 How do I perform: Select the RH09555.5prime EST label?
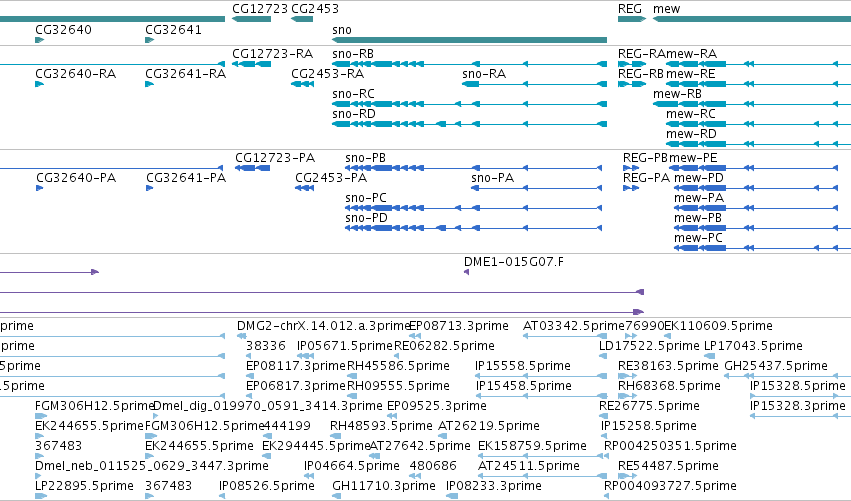[398, 386]
